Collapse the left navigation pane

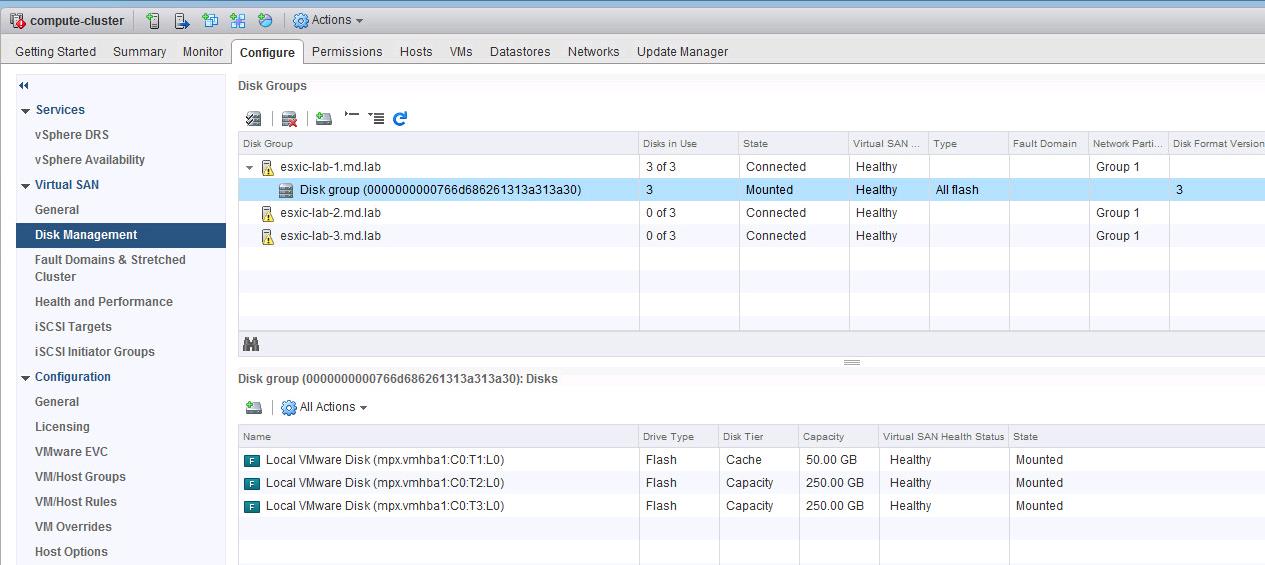point(24,86)
